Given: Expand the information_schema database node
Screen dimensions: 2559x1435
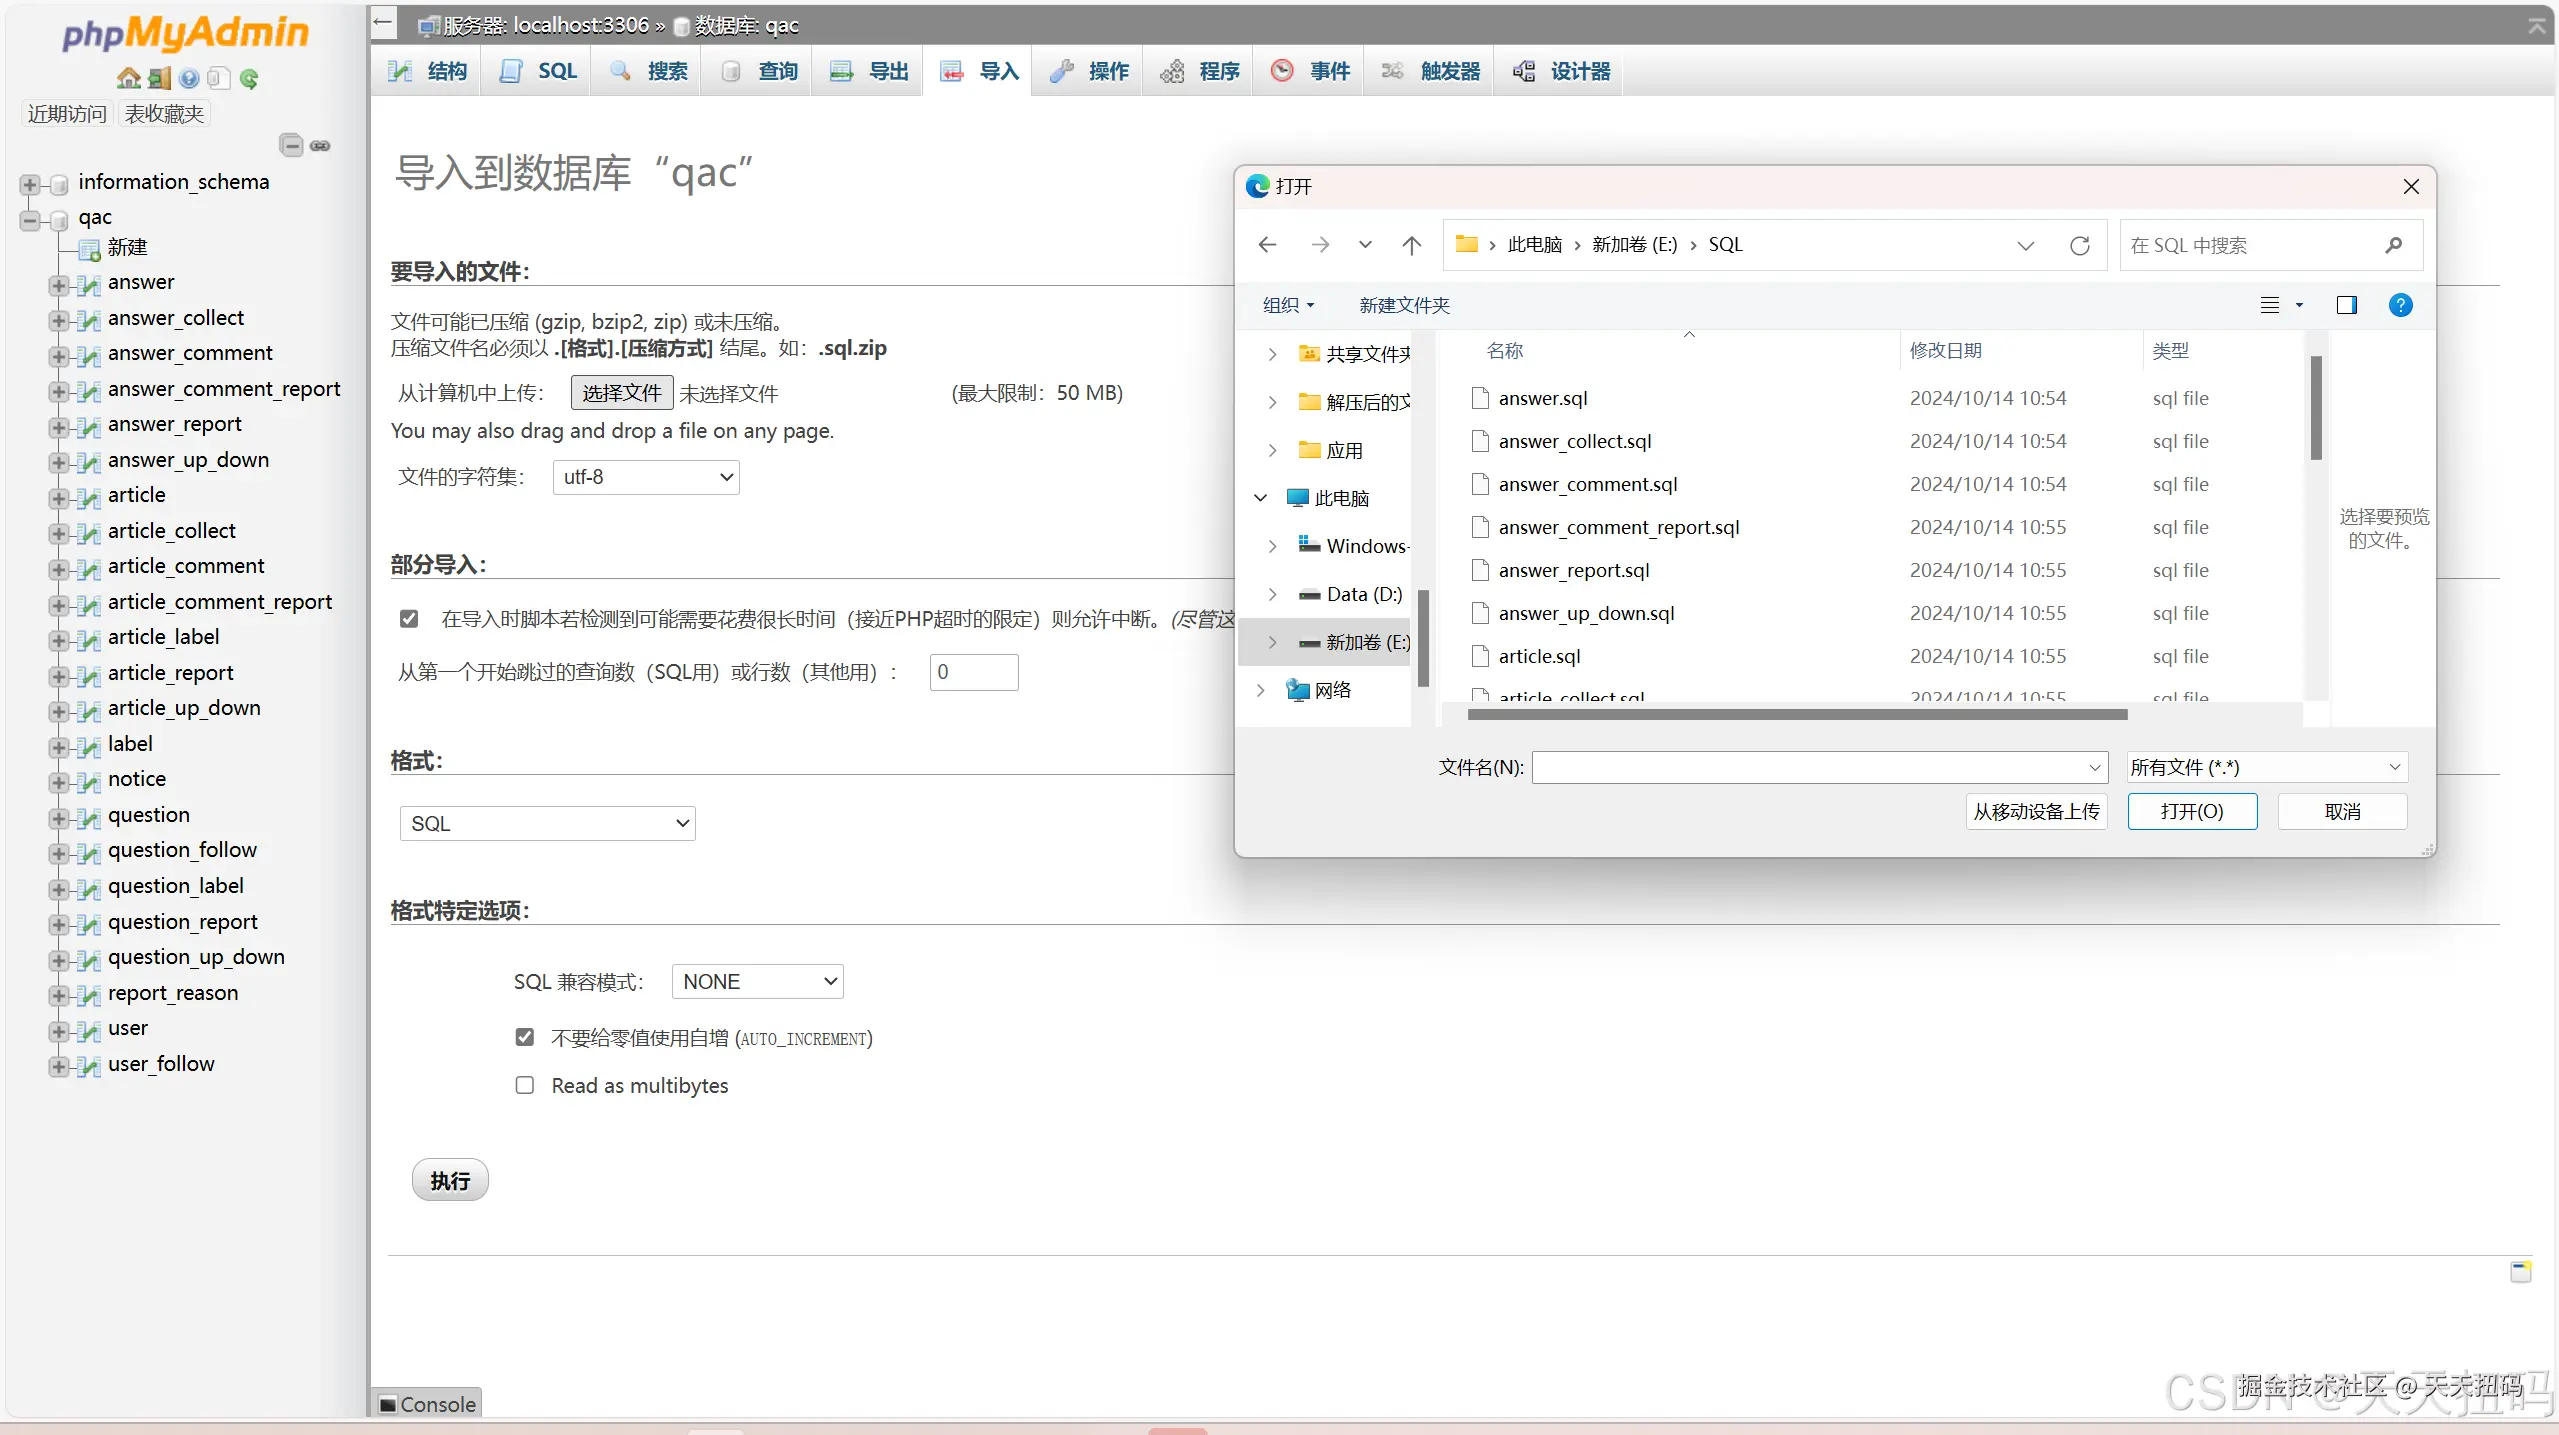Looking at the screenshot, I should point(30,184).
